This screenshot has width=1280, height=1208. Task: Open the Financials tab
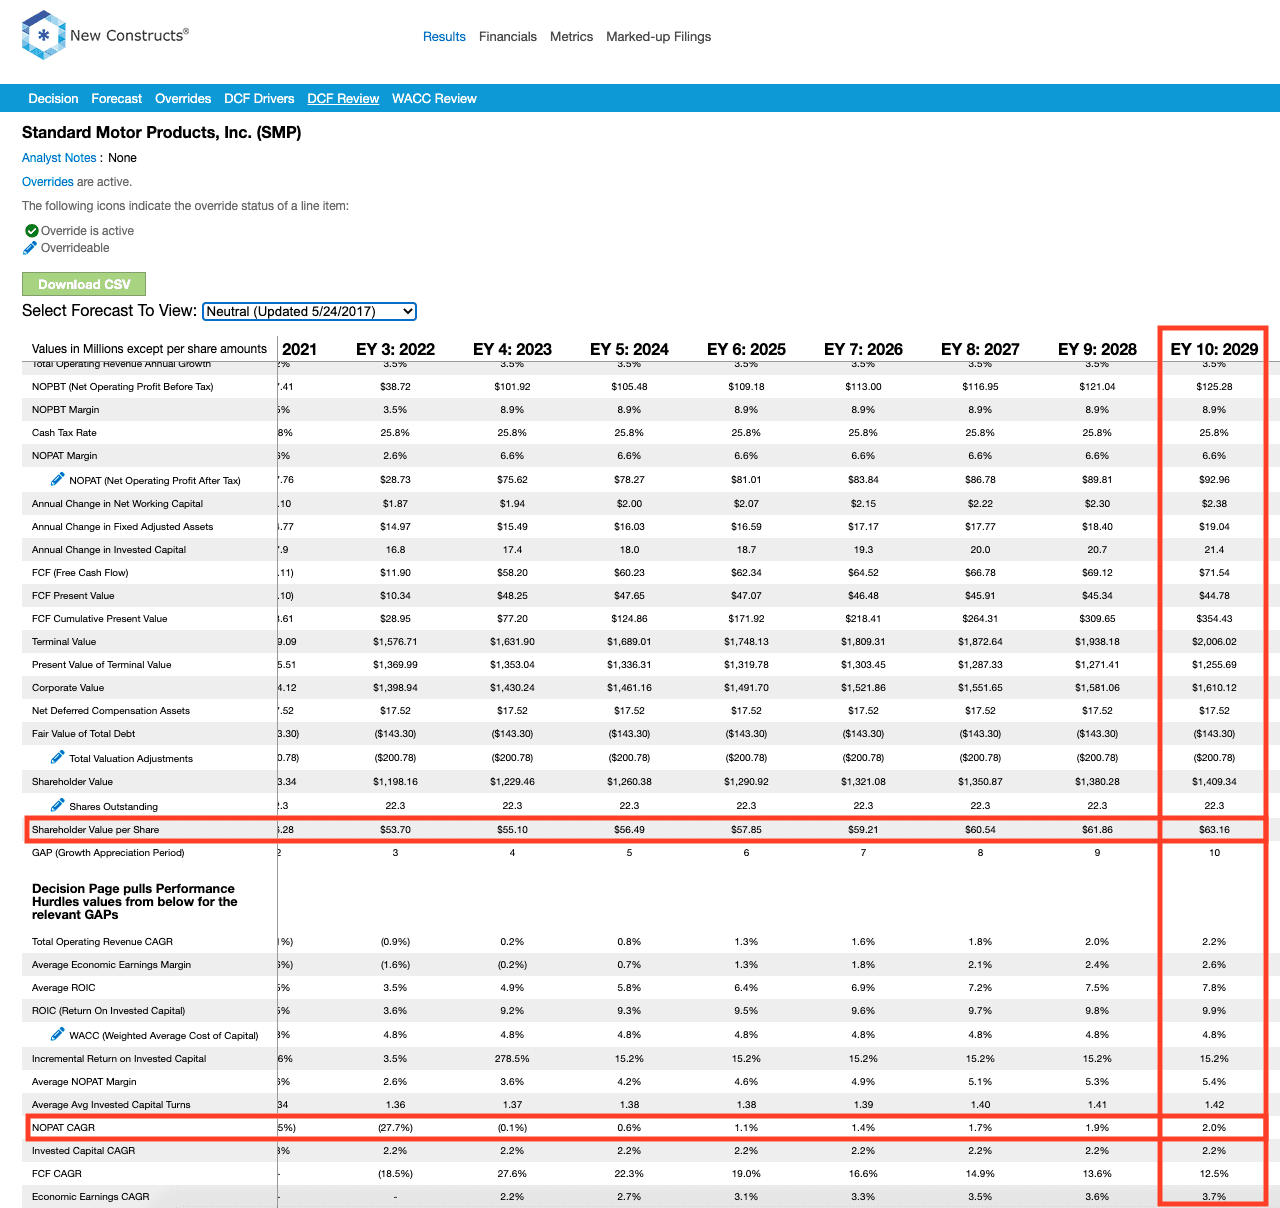508,37
